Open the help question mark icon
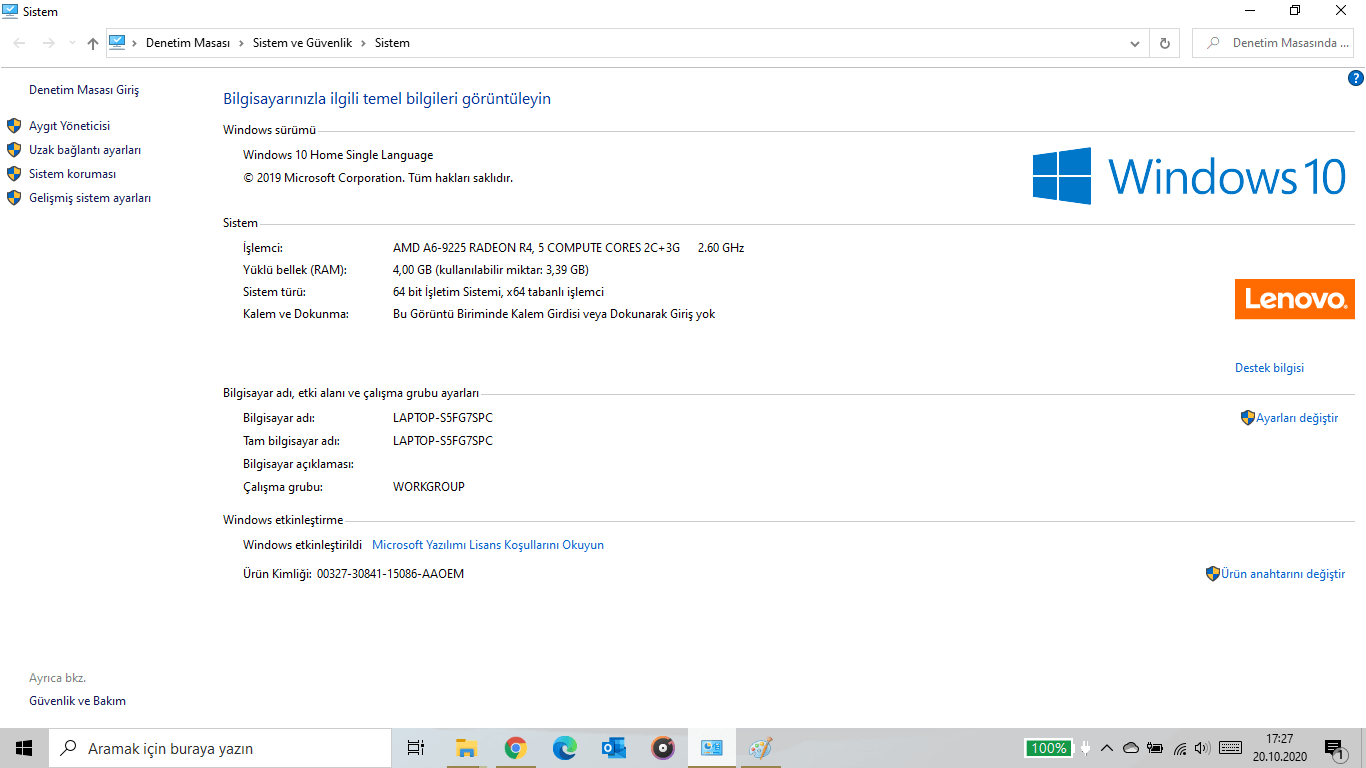This screenshot has width=1366, height=768. [1356, 78]
